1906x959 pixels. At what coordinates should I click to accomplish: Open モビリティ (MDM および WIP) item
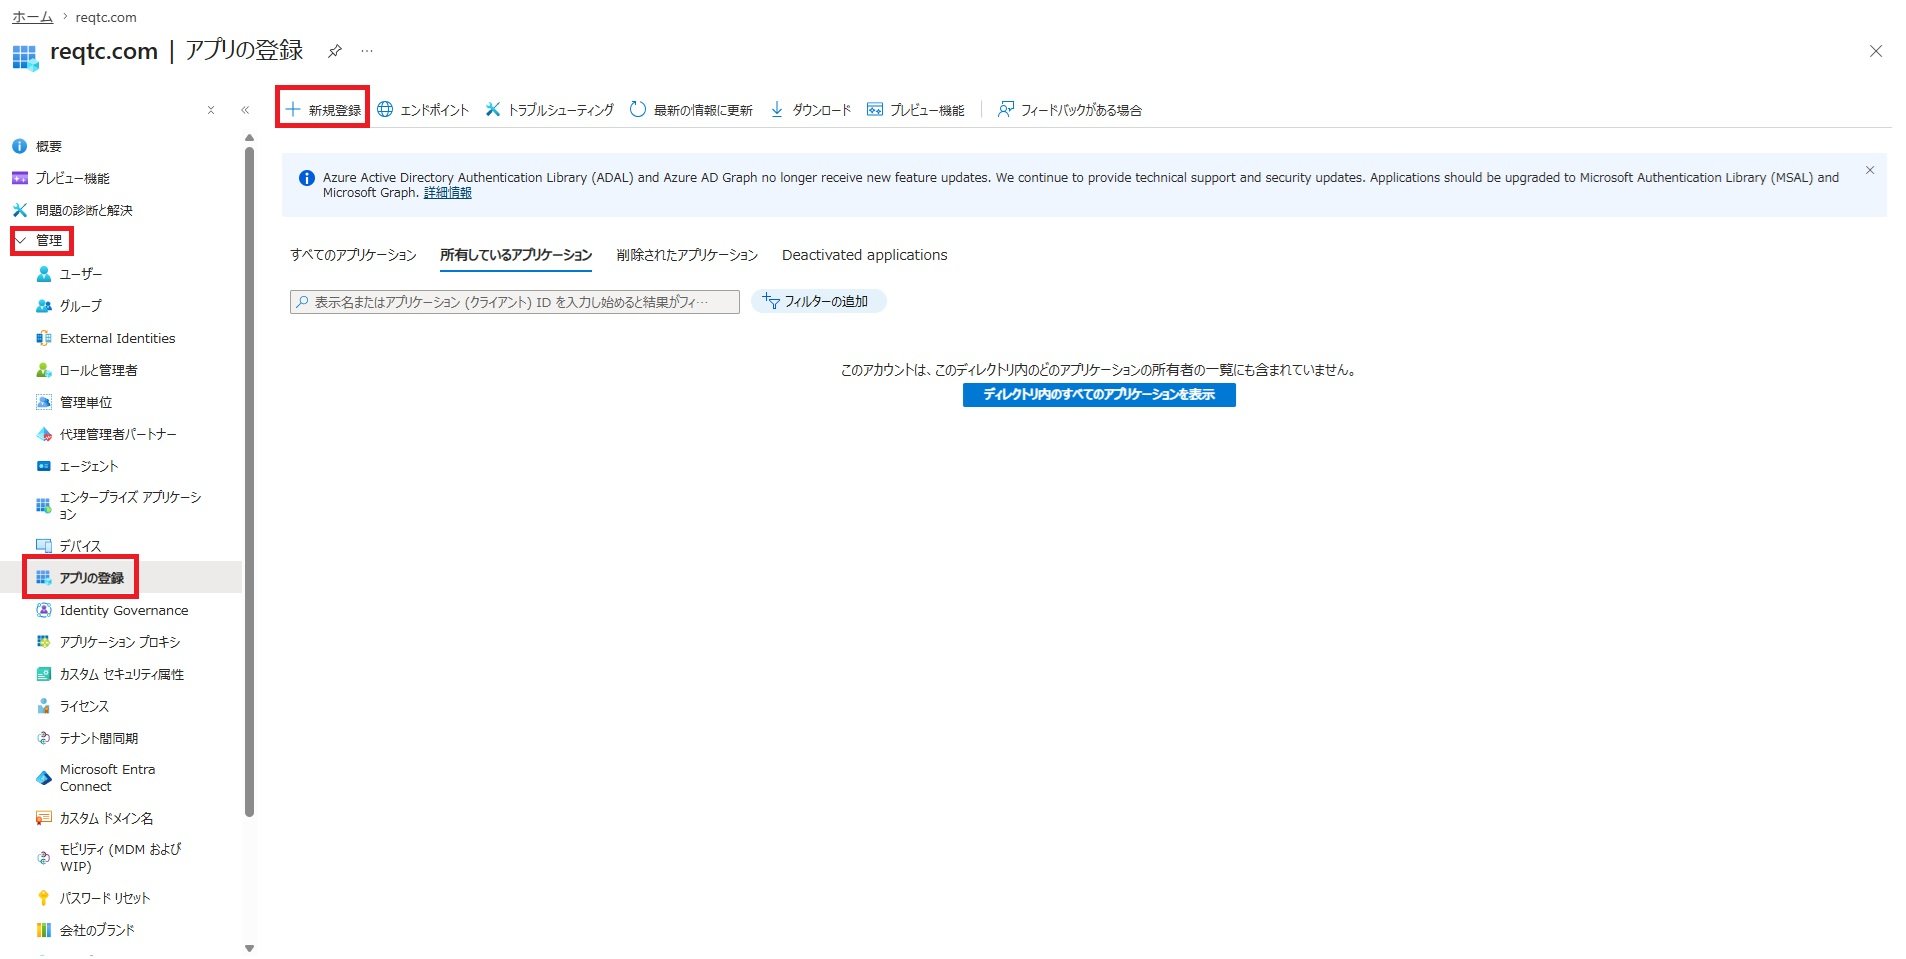[x=121, y=858]
